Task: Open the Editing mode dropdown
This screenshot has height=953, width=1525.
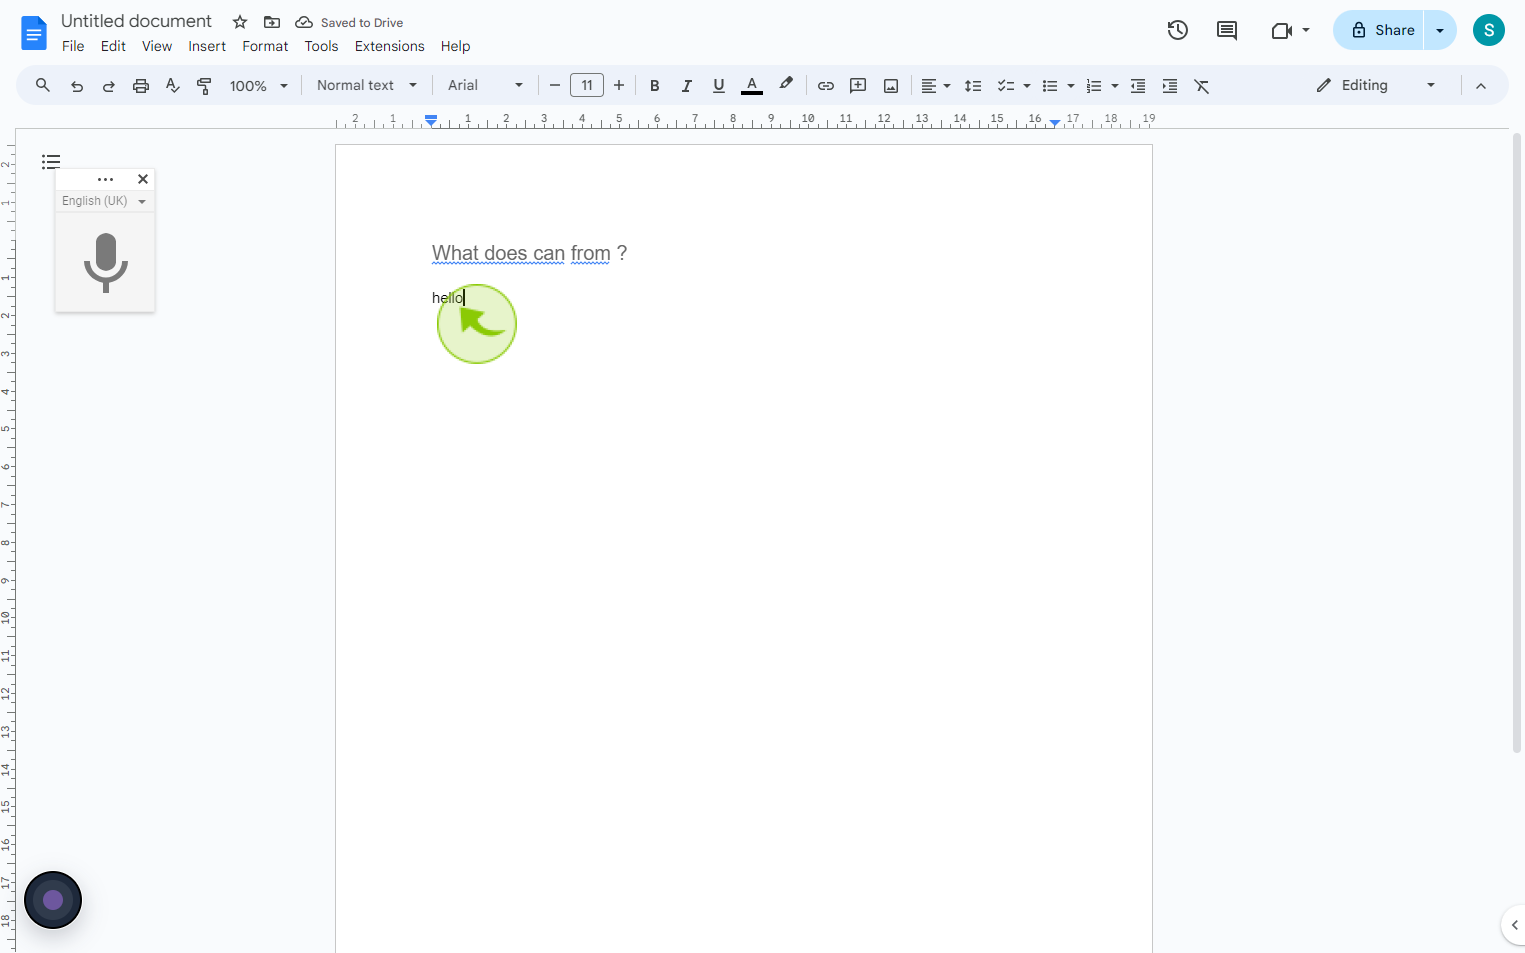Action: coord(1376,86)
